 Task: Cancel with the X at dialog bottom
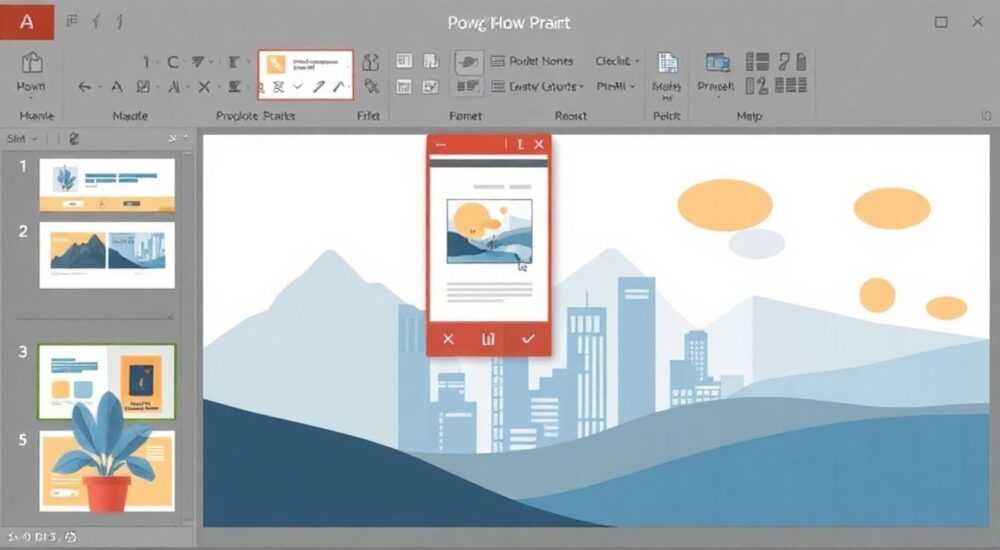[448, 339]
